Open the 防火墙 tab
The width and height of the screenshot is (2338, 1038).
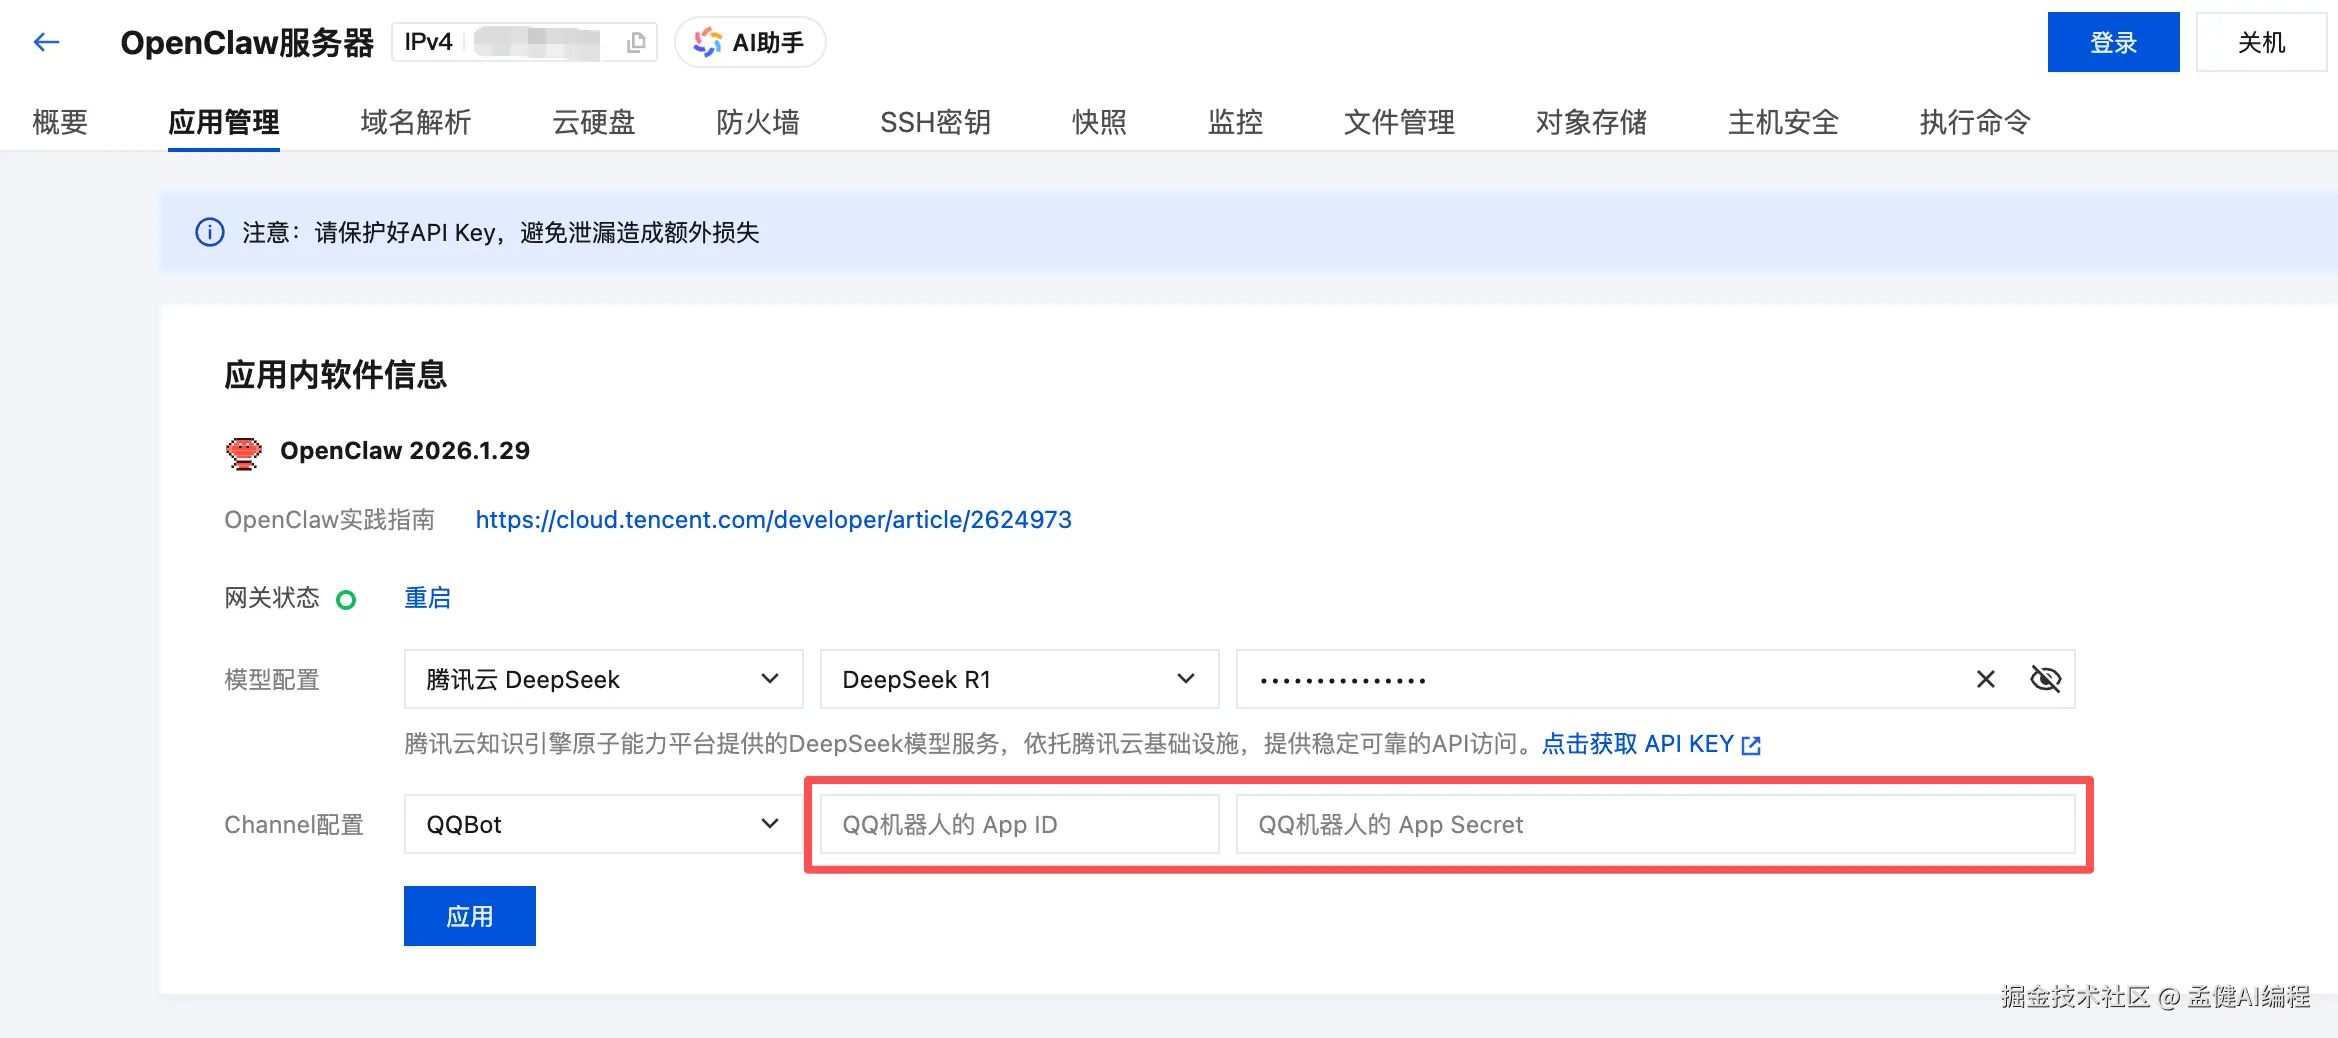758,122
